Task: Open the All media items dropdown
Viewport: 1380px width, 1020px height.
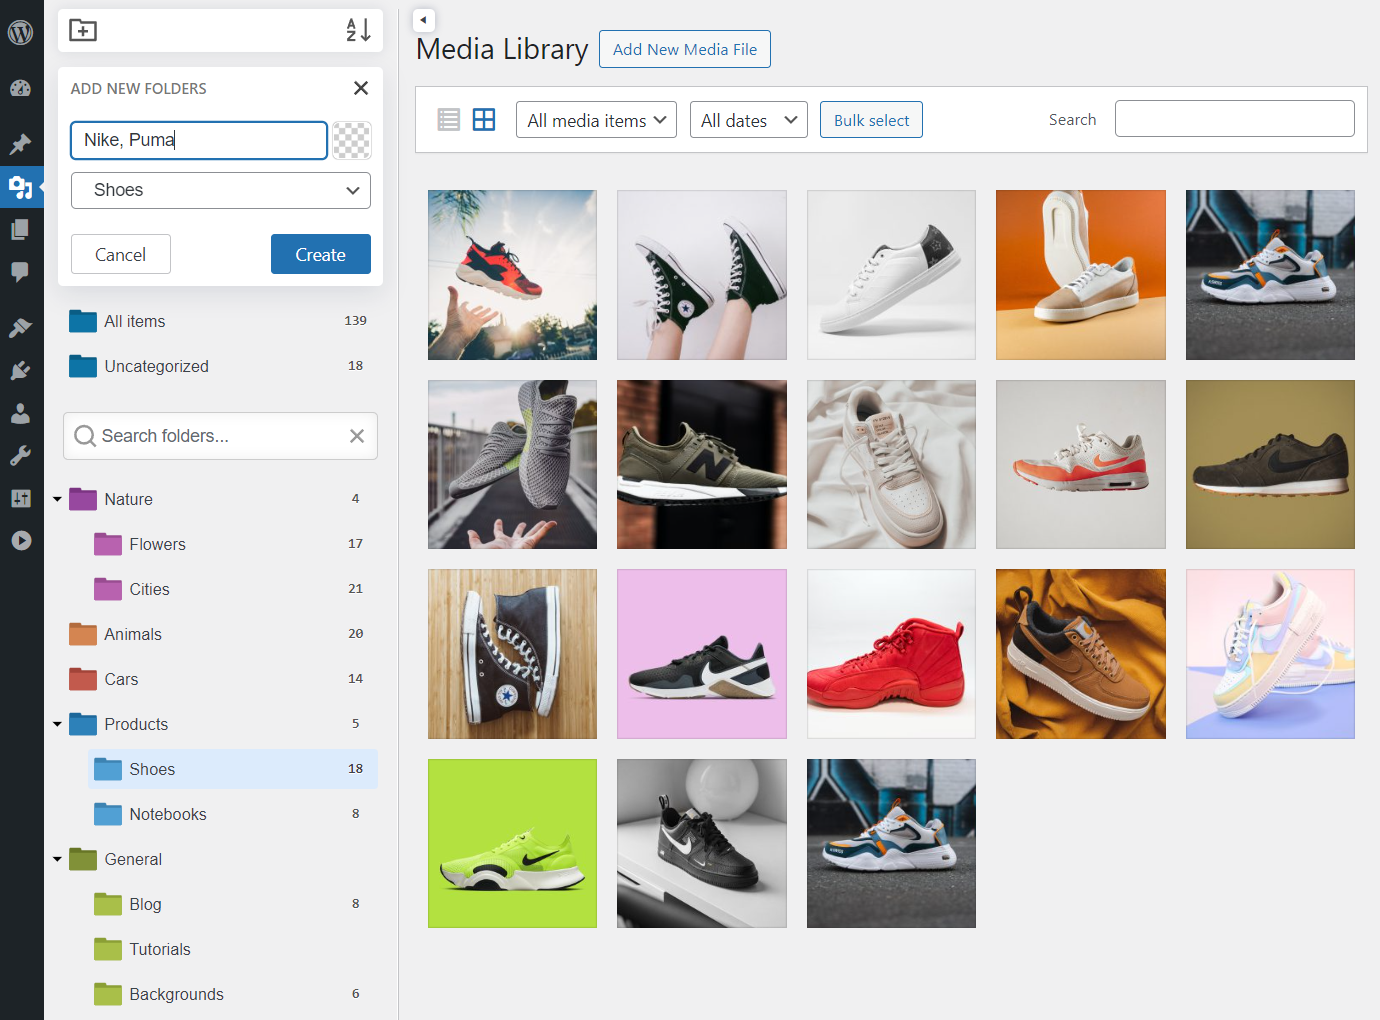Action: pos(596,120)
